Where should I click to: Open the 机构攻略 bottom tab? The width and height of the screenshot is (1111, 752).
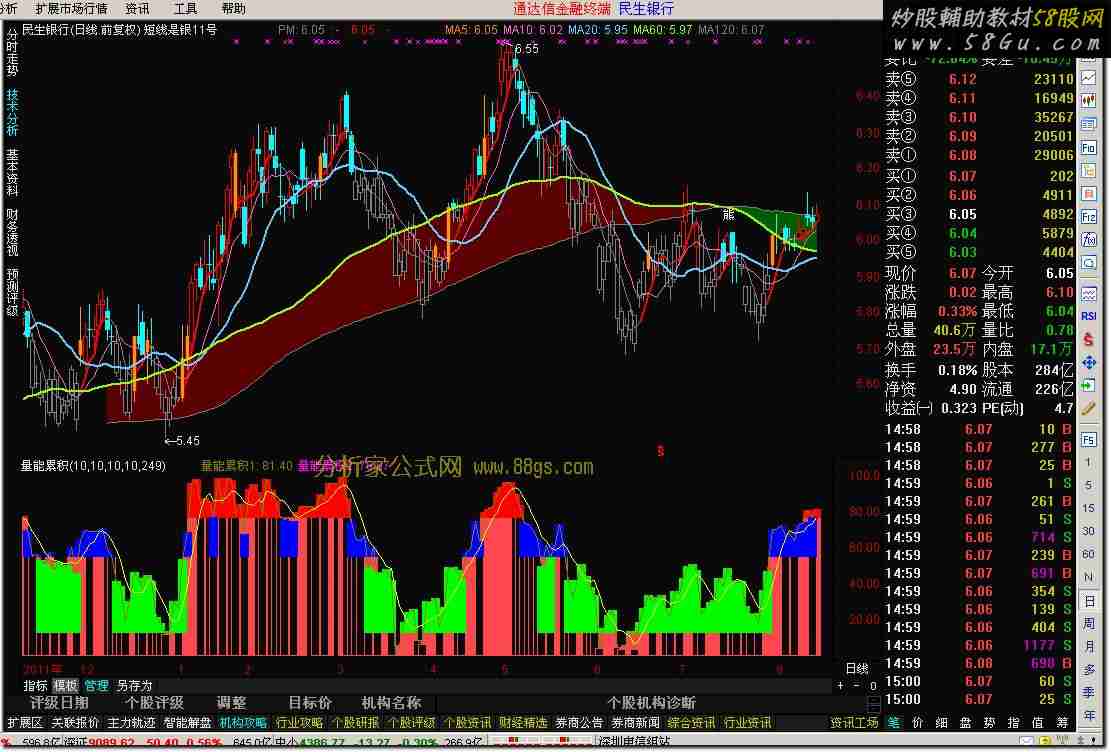coord(243,723)
